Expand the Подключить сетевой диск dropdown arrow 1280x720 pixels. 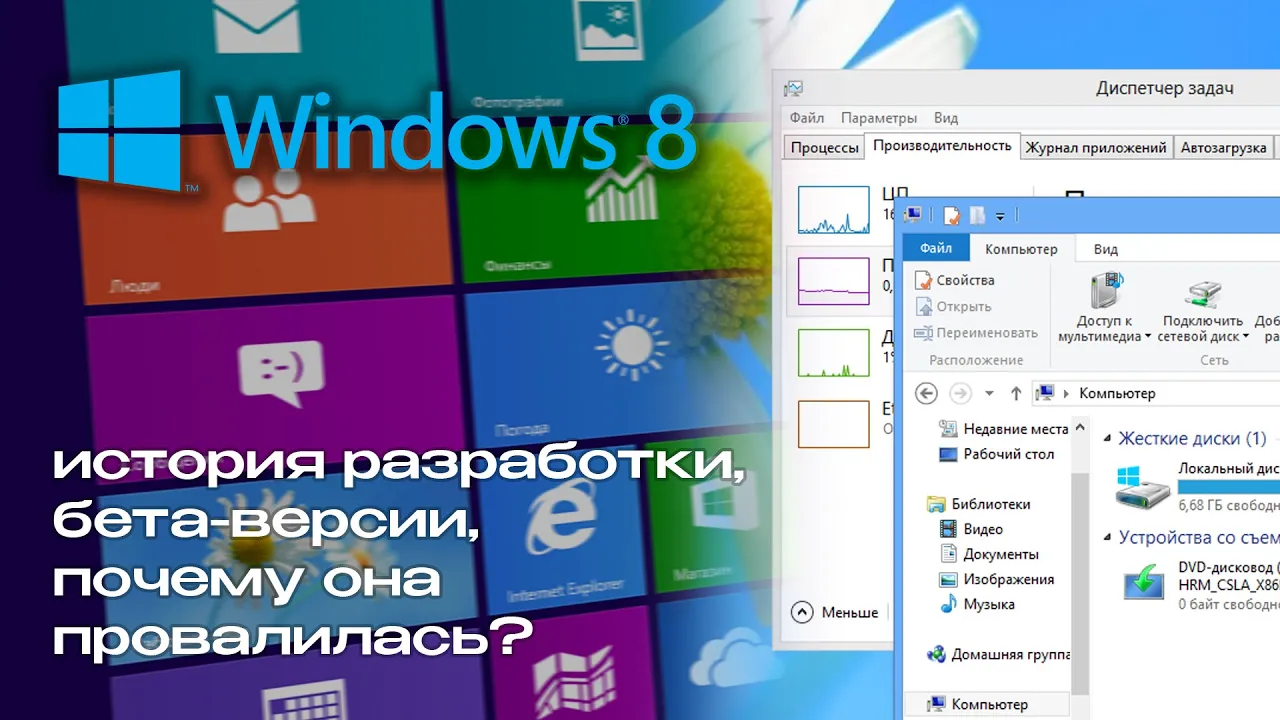1245,337
